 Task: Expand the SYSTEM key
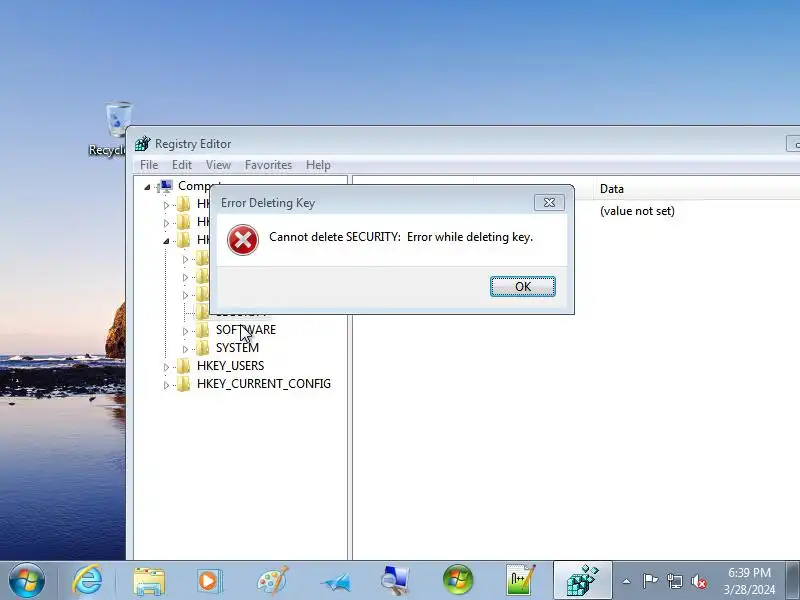[185, 349]
